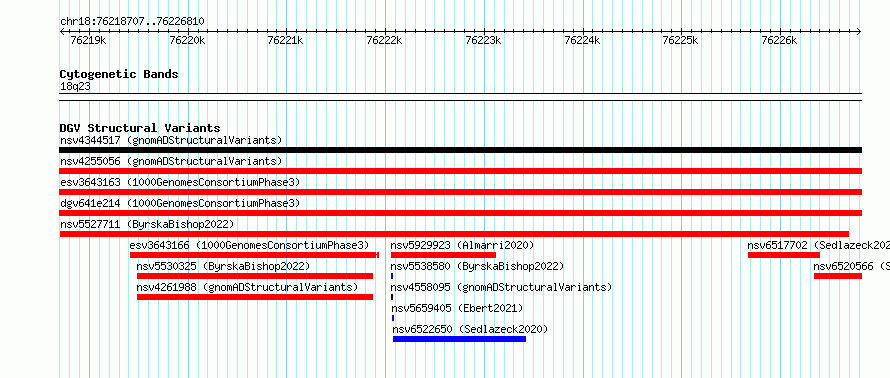This screenshot has width=890, height=378.
Task: Click the 76226k ruler tick label
Action: click(779, 40)
